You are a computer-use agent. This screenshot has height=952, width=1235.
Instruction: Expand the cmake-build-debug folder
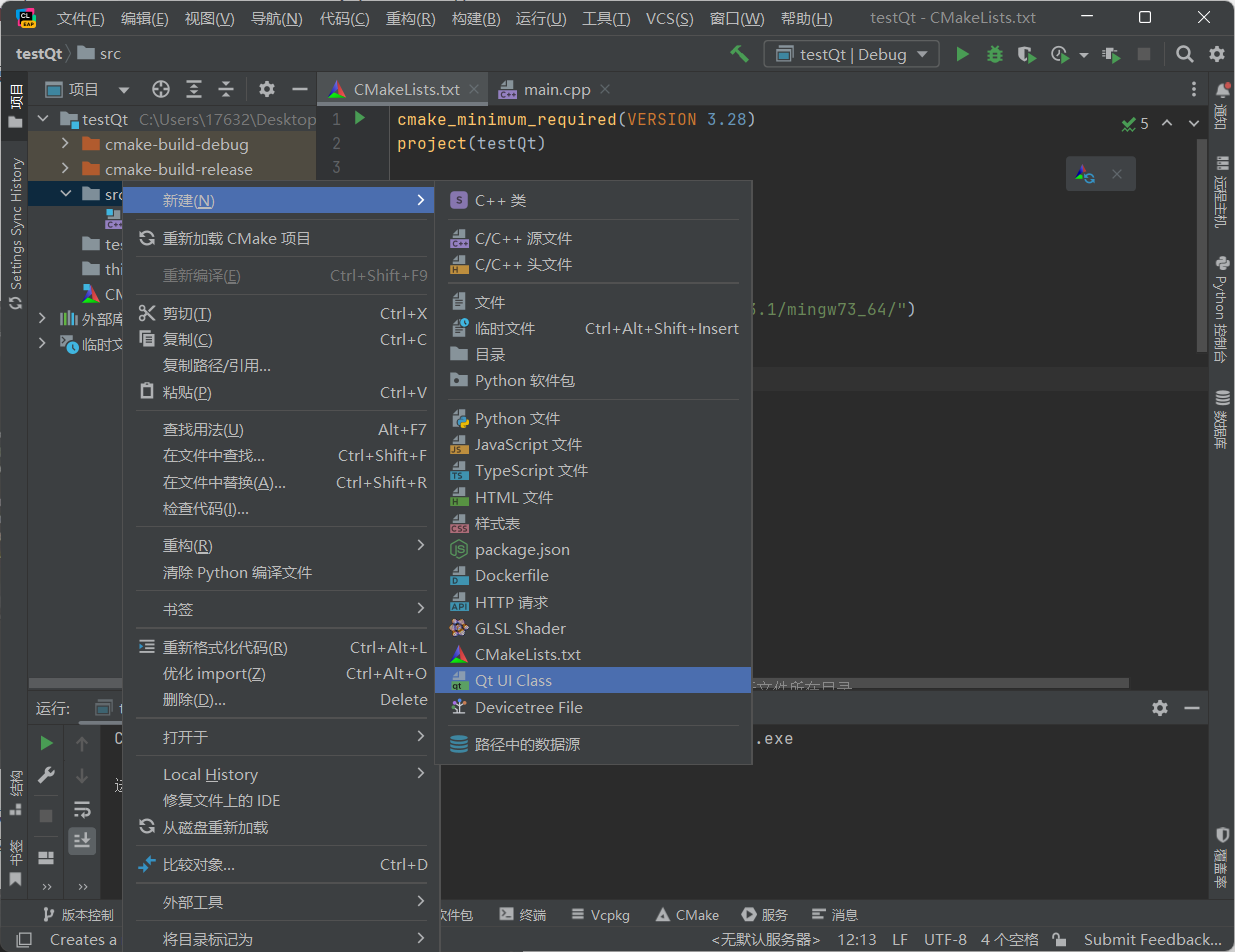coord(66,144)
